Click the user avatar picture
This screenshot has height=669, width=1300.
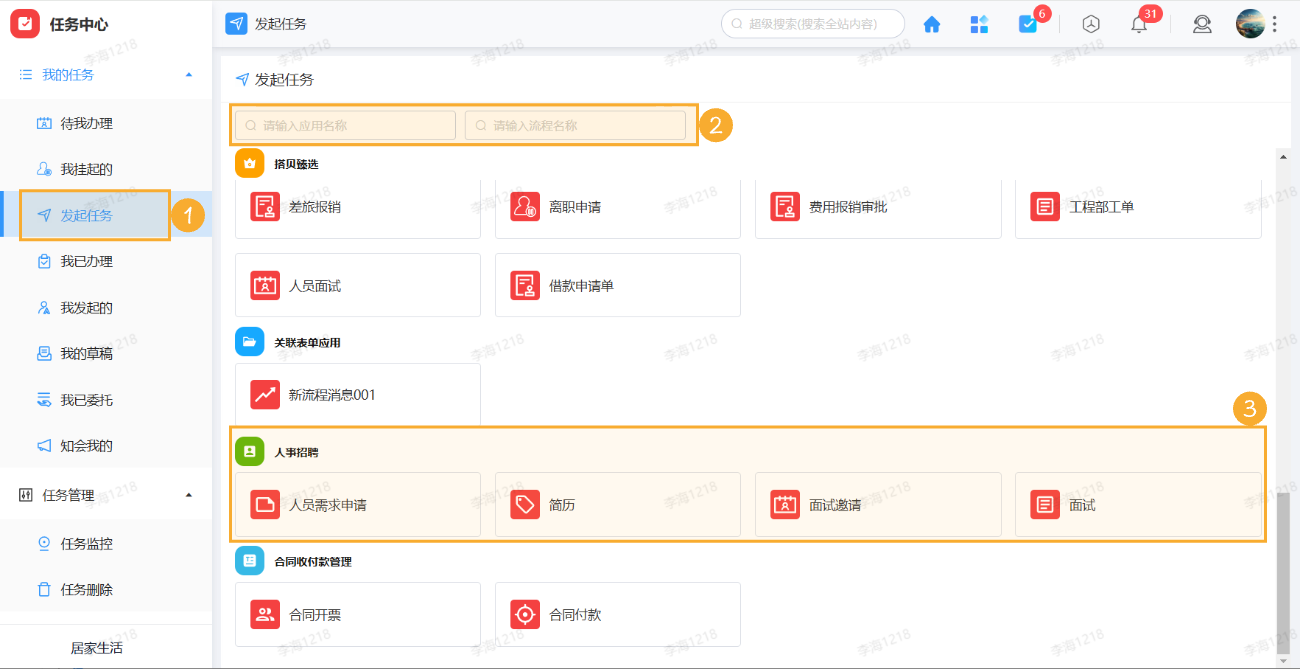click(x=1250, y=24)
